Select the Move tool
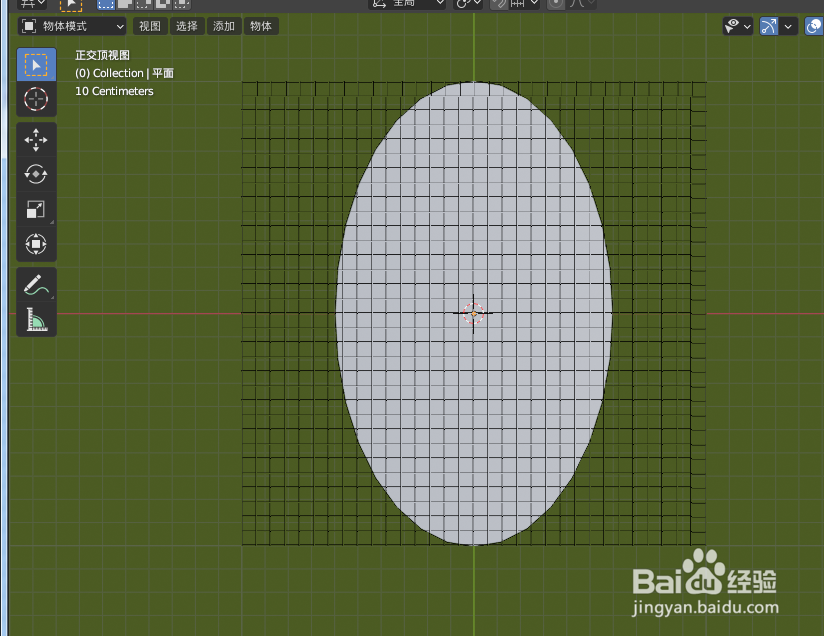This screenshot has width=824, height=636. tap(36, 140)
